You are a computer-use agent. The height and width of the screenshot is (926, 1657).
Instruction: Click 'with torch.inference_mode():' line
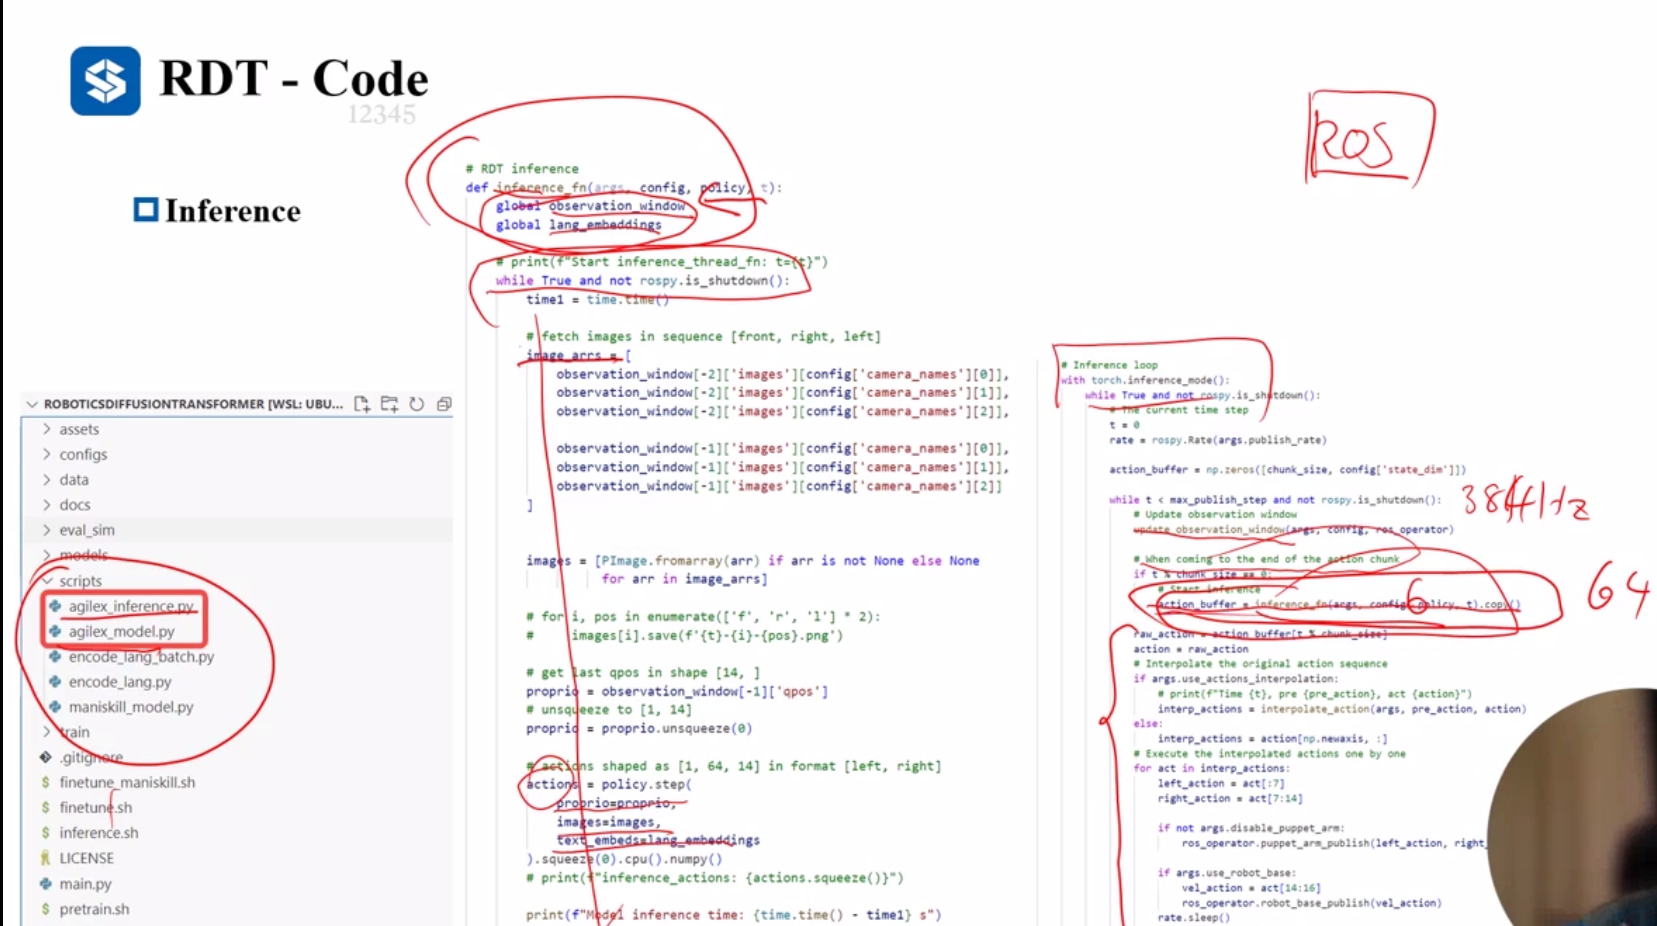pyautogui.click(x=1146, y=380)
